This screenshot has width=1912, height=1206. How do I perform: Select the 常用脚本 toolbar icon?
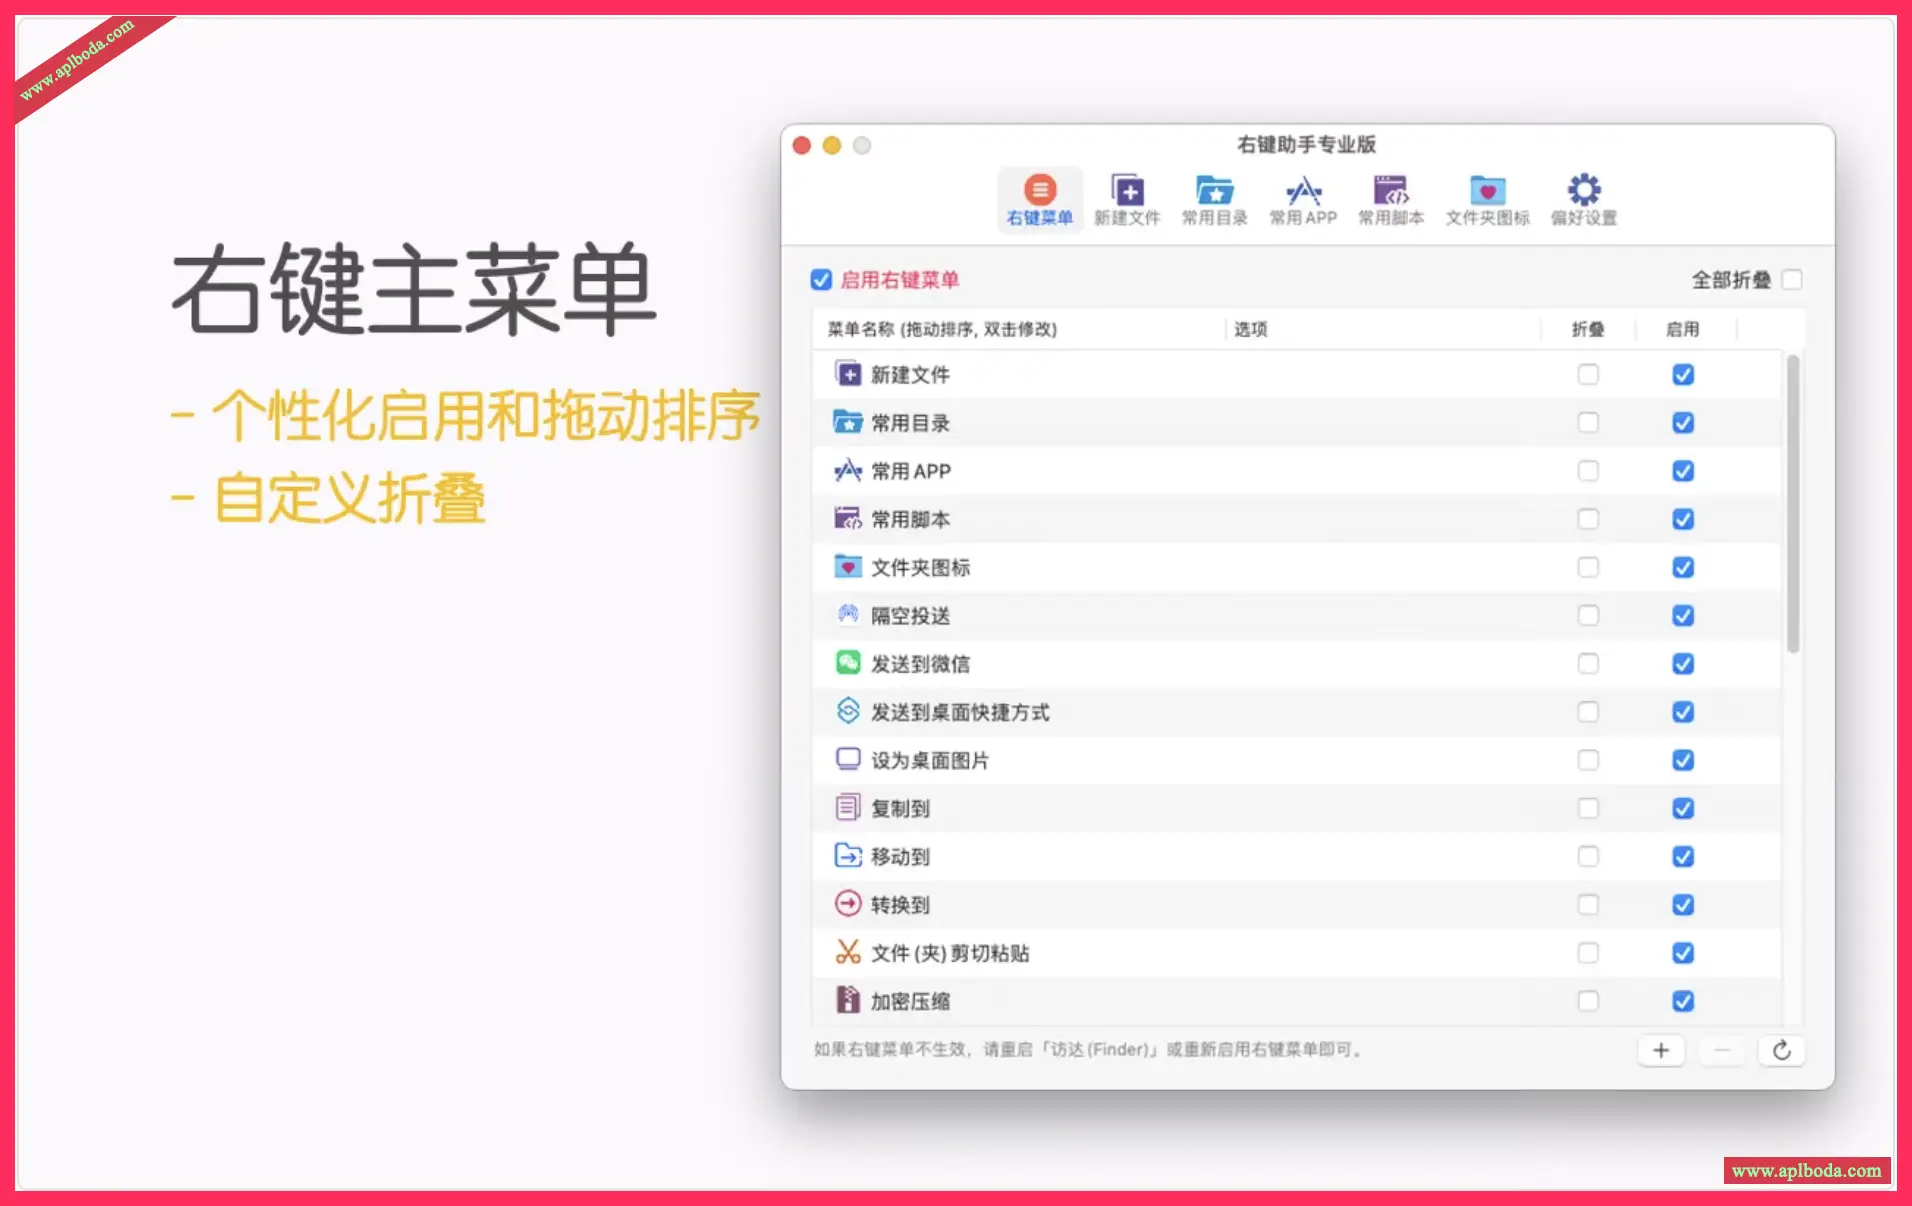coord(1390,199)
